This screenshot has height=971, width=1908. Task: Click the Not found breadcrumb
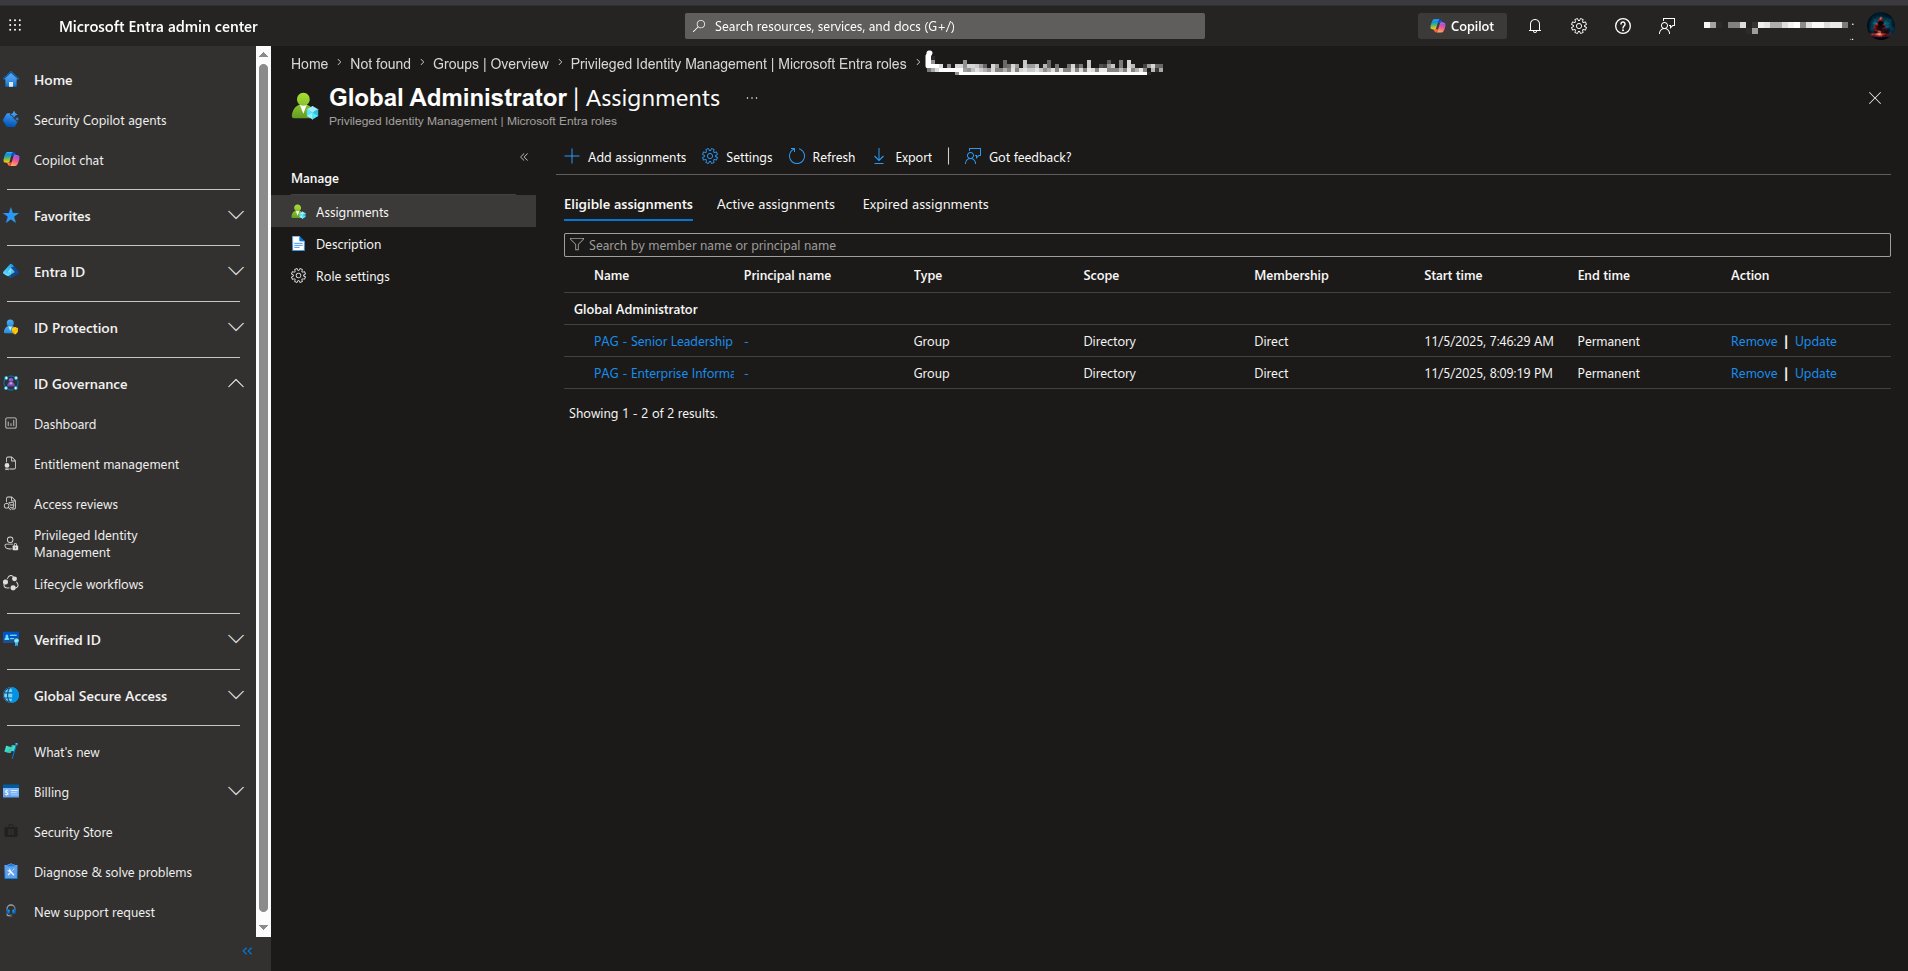[380, 64]
